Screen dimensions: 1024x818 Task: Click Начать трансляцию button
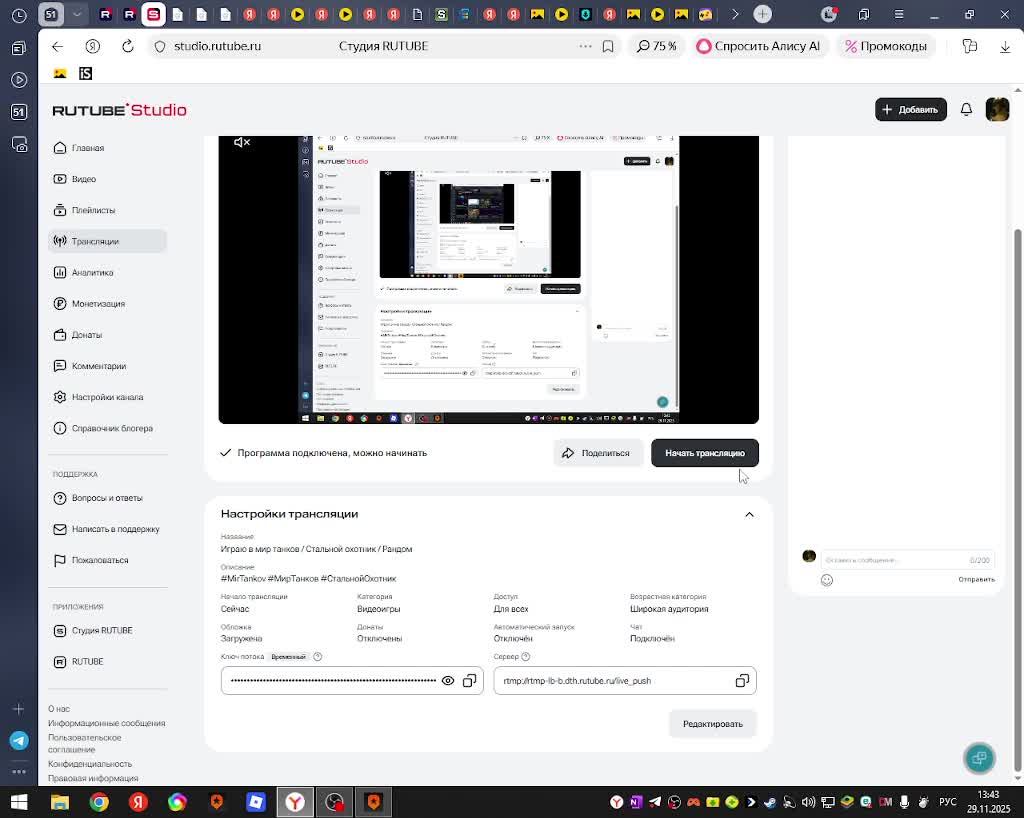click(x=705, y=453)
